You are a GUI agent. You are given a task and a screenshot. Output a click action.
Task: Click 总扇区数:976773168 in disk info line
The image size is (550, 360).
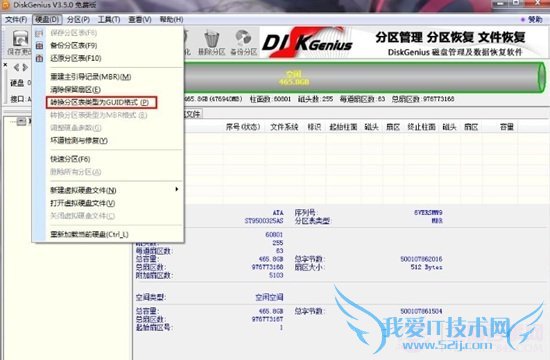[x=423, y=99]
